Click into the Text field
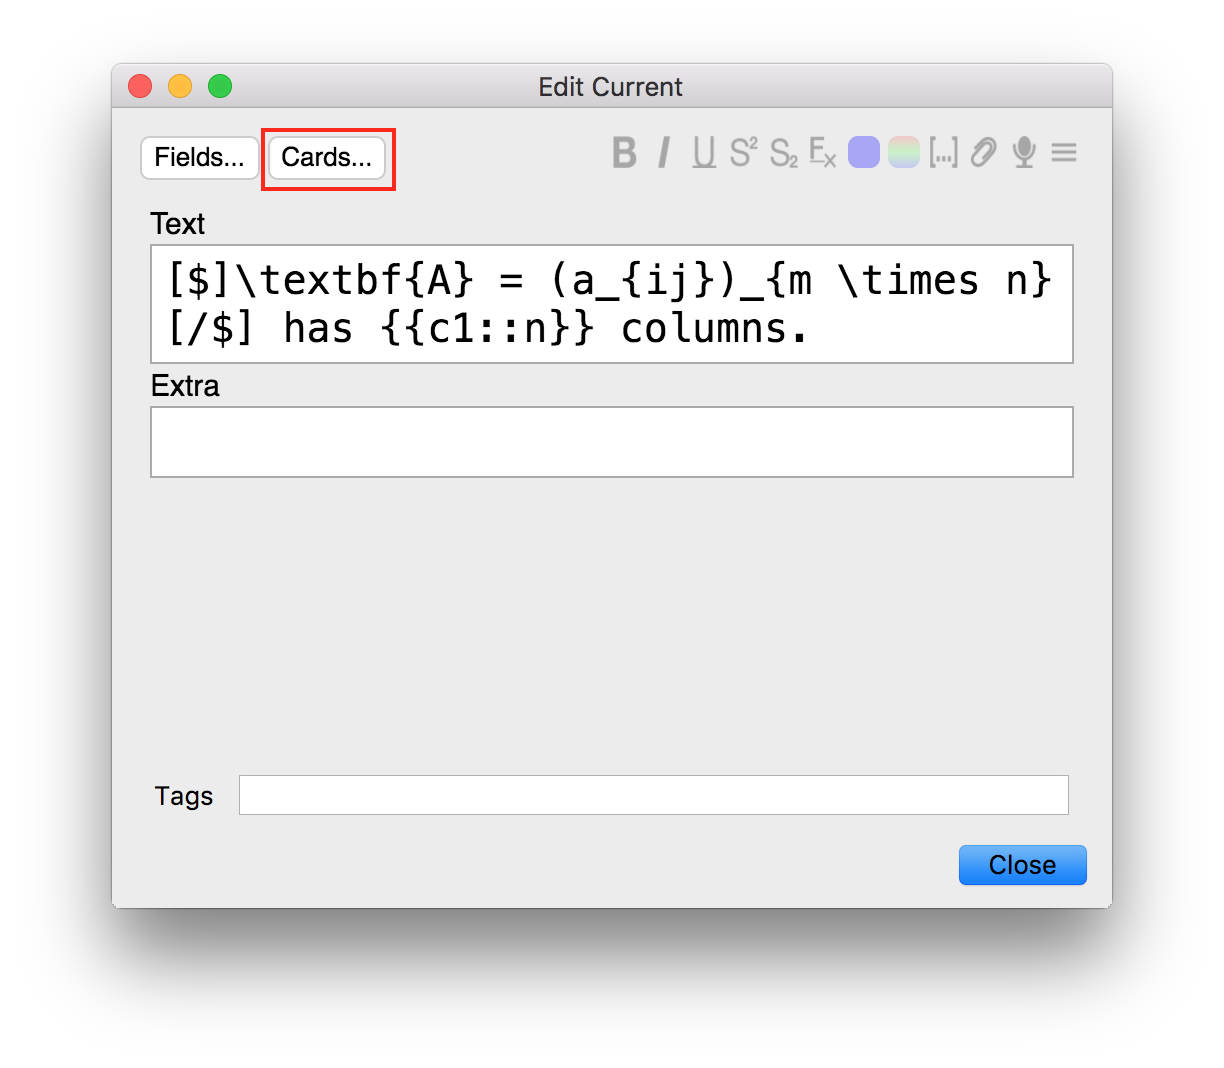The height and width of the screenshot is (1068, 1224). pos(611,304)
